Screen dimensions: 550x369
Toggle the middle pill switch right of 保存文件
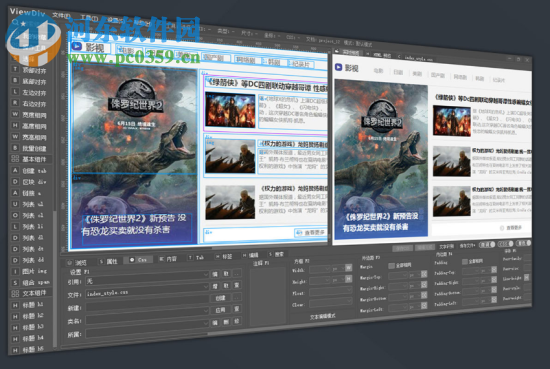click(505, 243)
